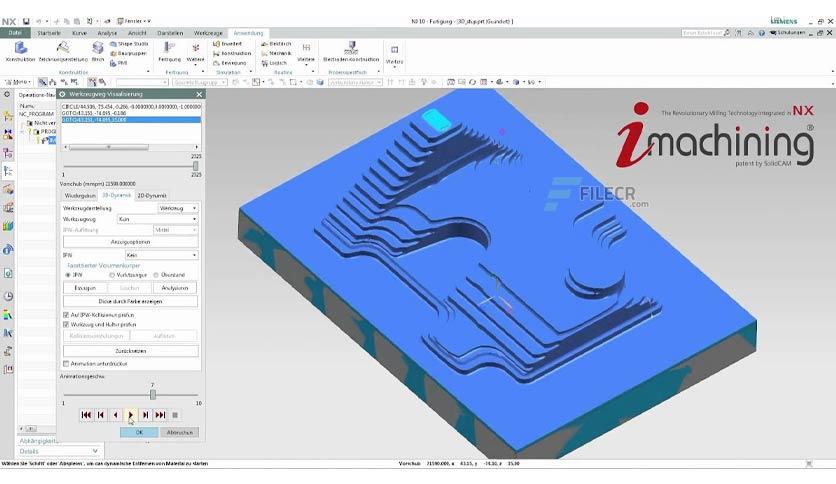This screenshot has height=484, width=836.
Task: Click the Abbrechen button
Action: (x=180, y=432)
